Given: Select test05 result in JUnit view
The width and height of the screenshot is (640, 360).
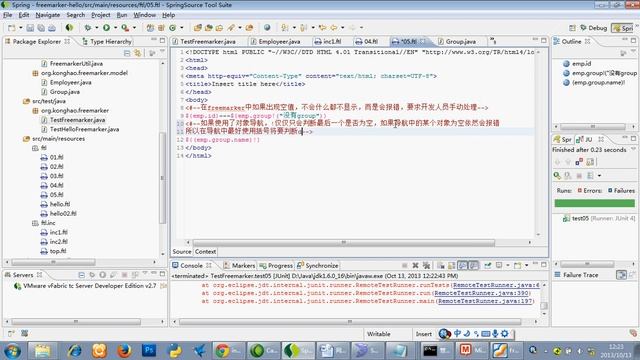Looking at the screenshot, I should [599, 218].
